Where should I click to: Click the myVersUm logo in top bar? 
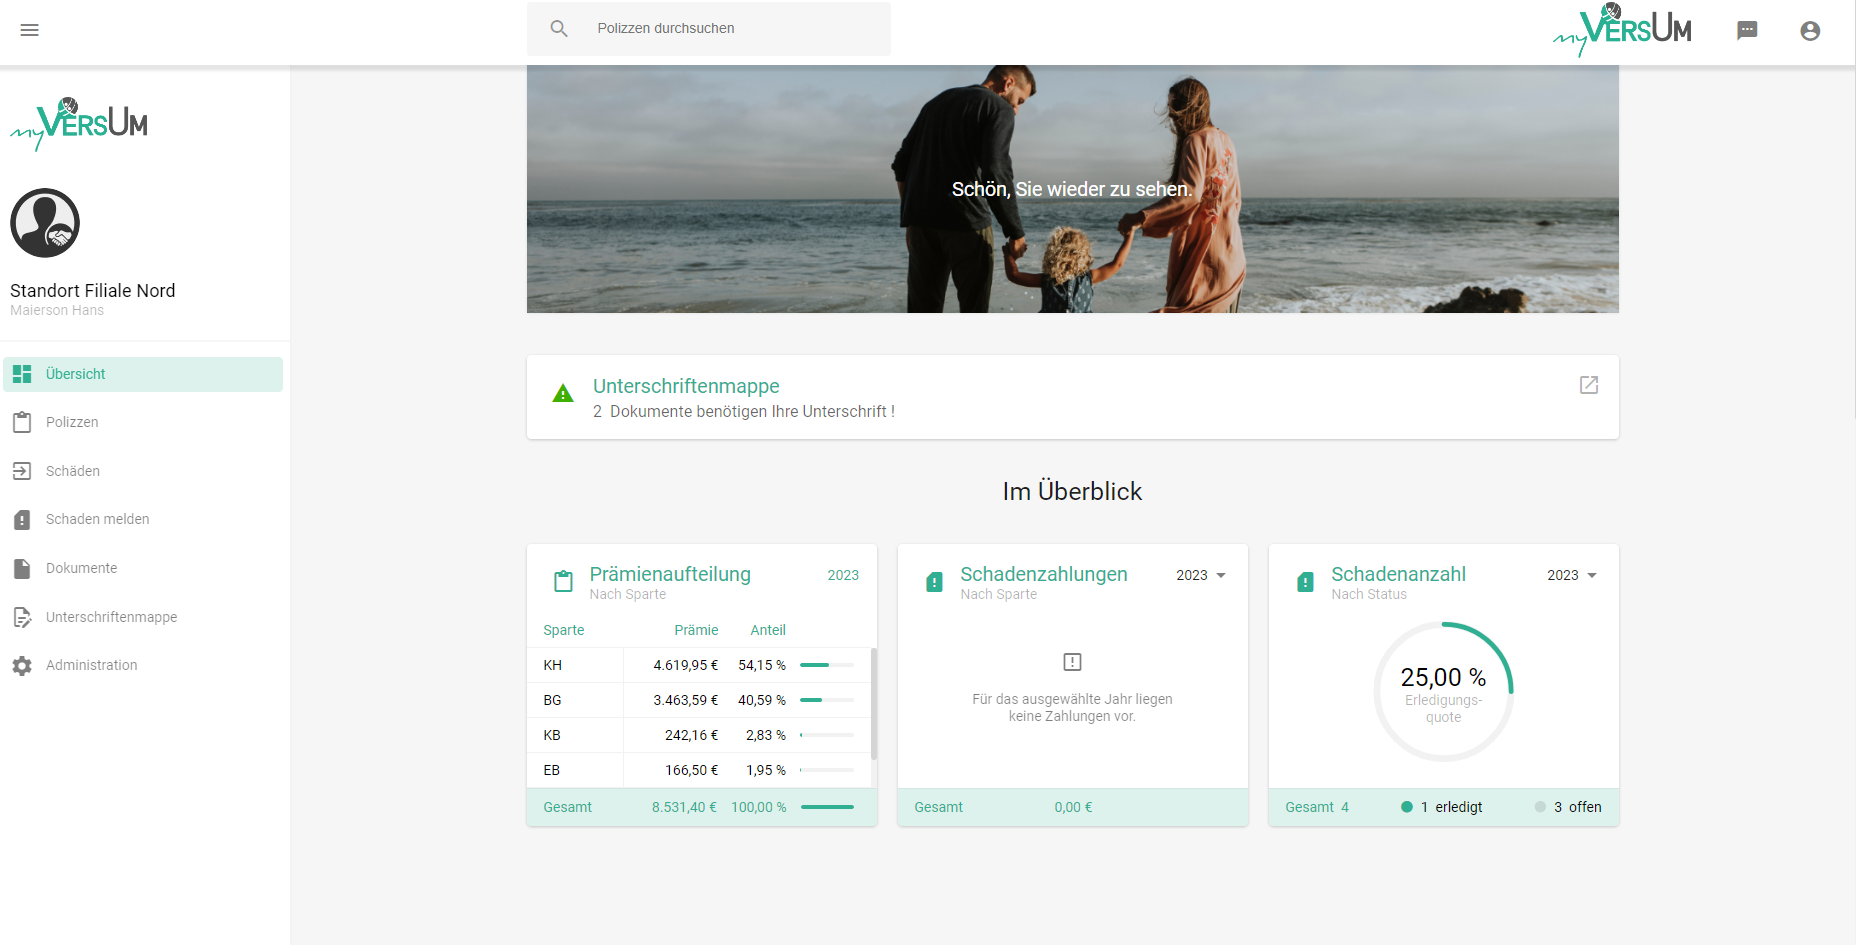pyautogui.click(x=1622, y=30)
